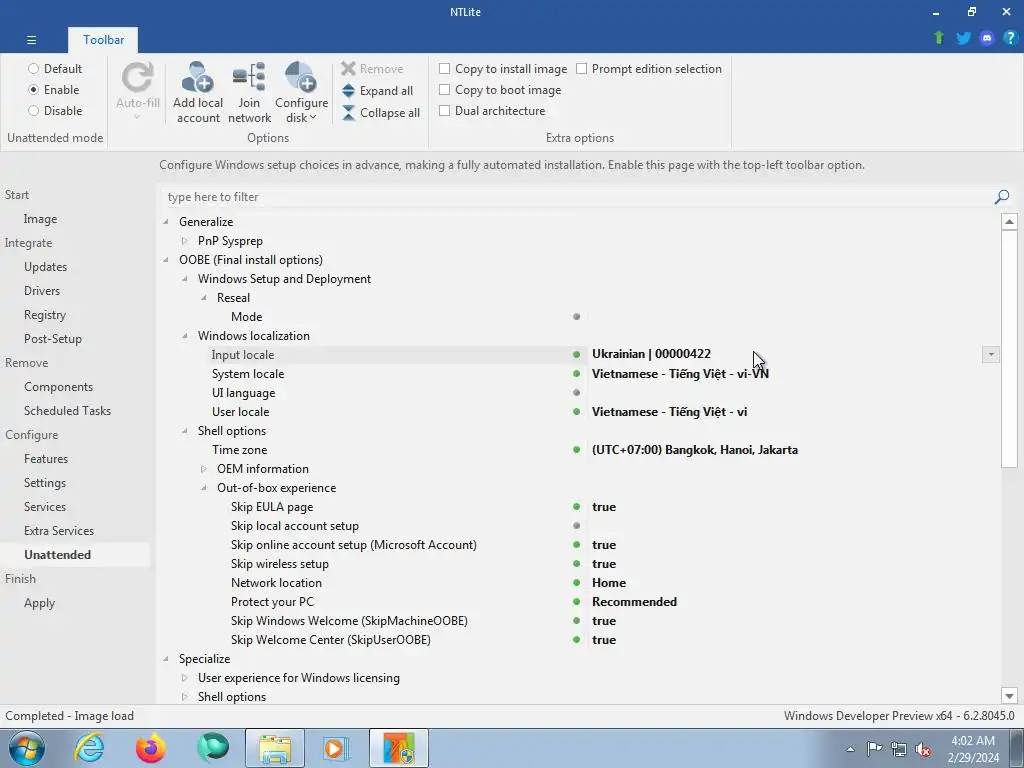Image resolution: width=1024 pixels, height=768 pixels.
Task: Open the Extra Services page
Action: click(x=59, y=531)
